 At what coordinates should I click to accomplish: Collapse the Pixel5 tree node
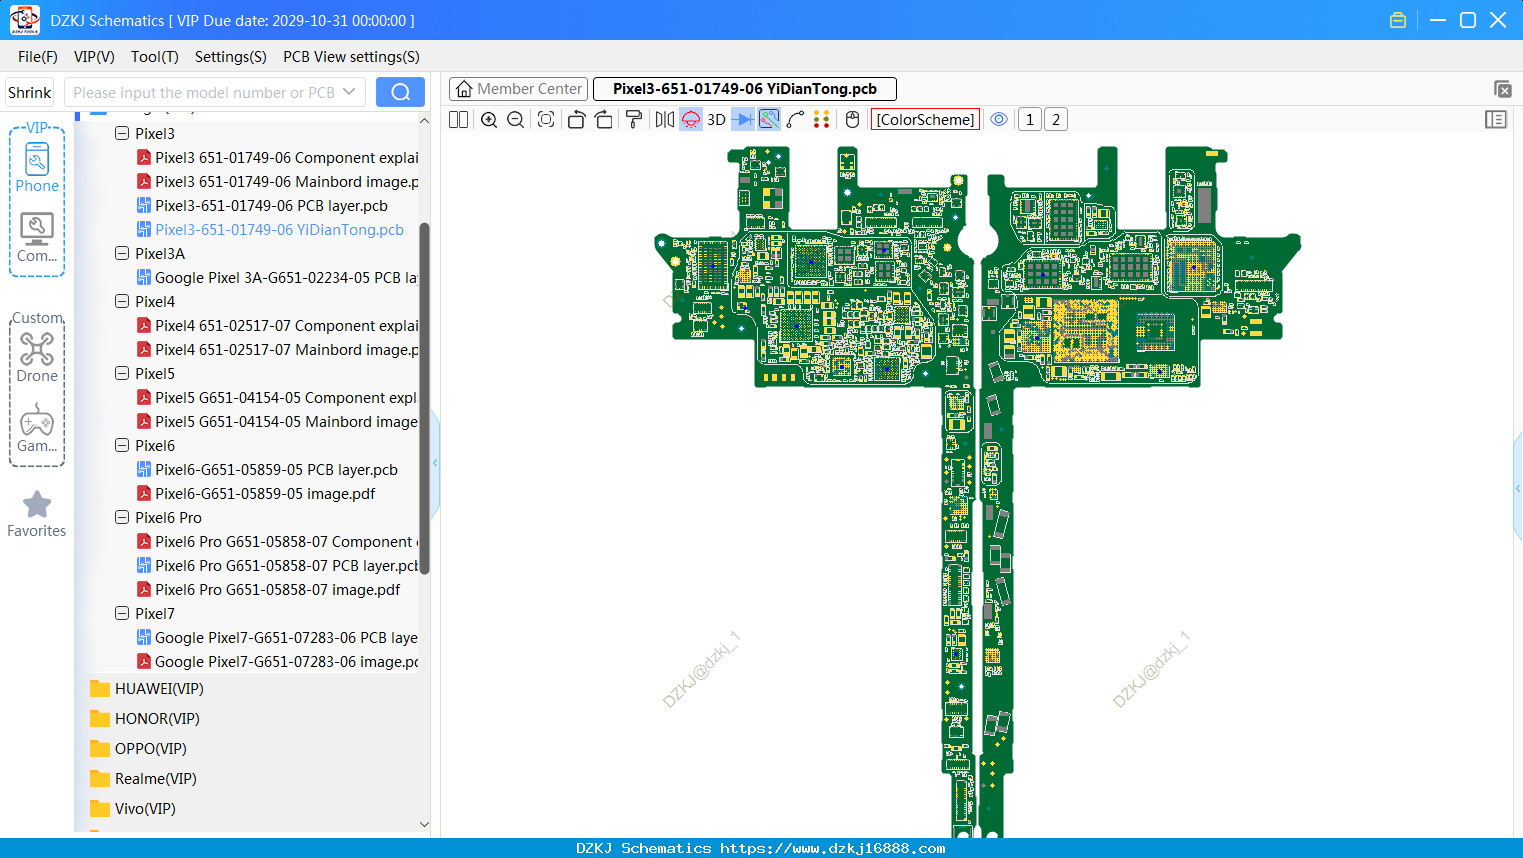tap(122, 373)
